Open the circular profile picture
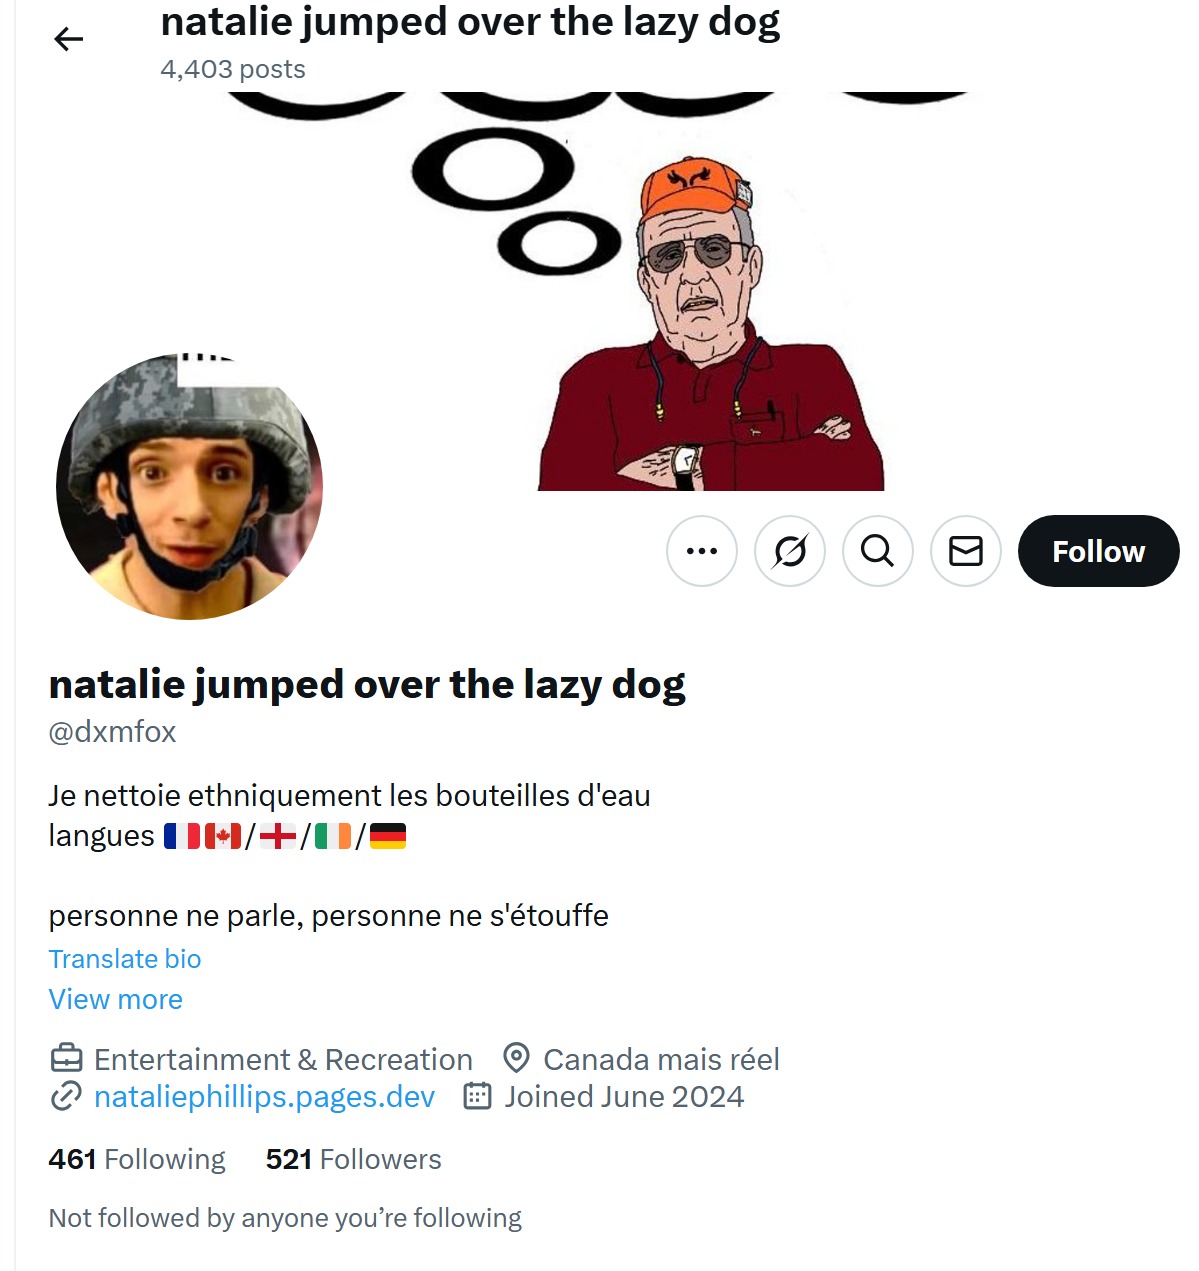The image size is (1199, 1271). click(x=190, y=486)
